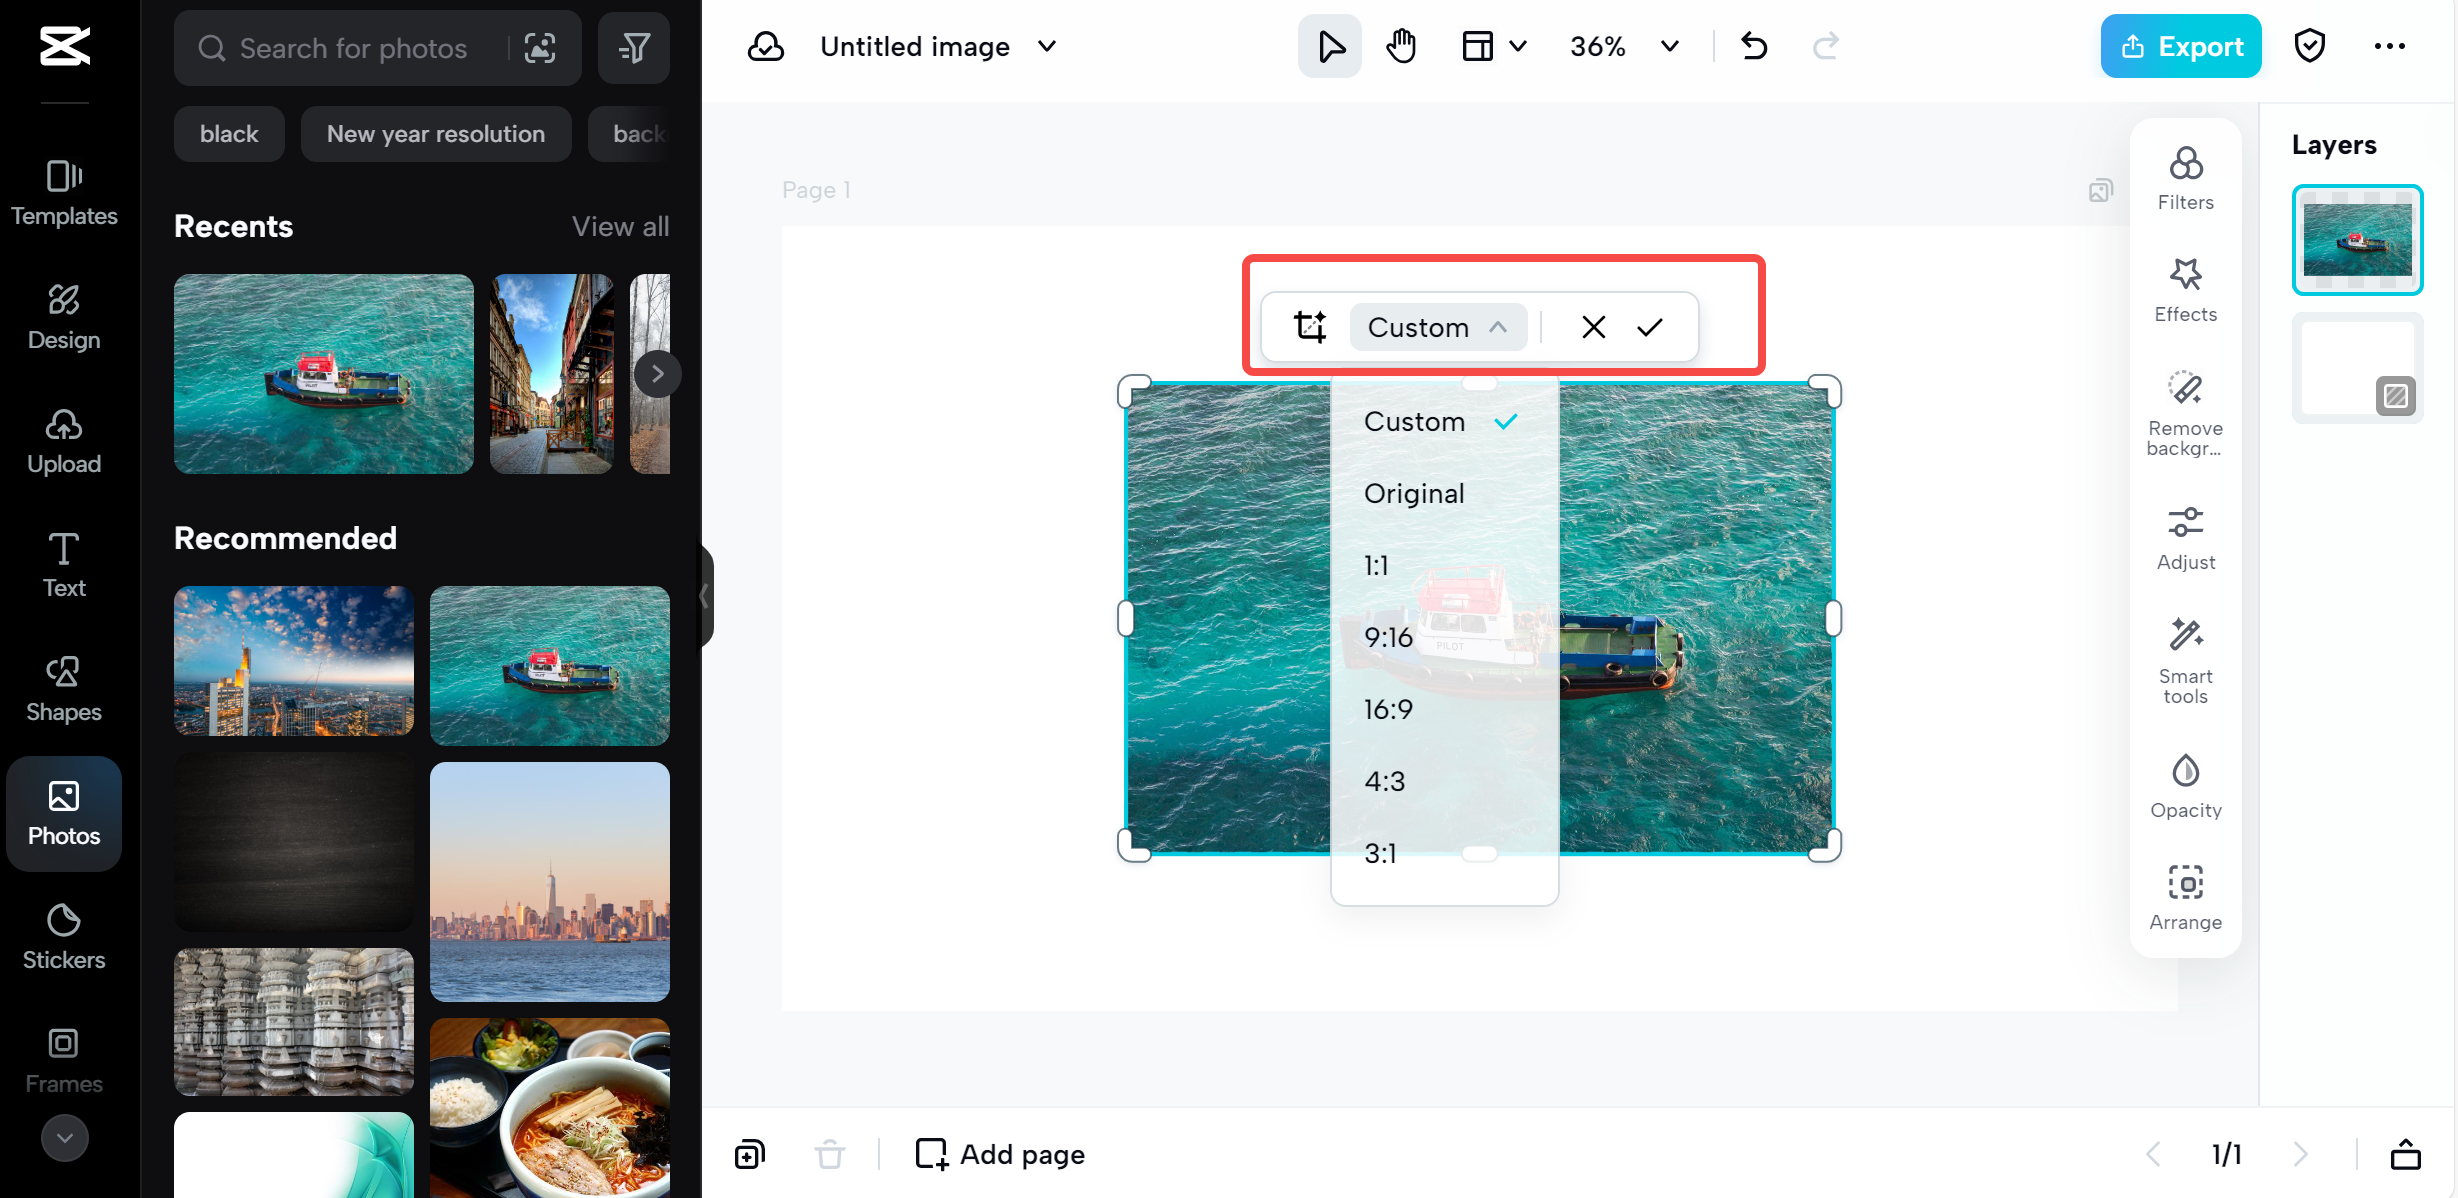Expand the Untitled image name menu
The width and height of the screenshot is (2458, 1198).
(1047, 46)
